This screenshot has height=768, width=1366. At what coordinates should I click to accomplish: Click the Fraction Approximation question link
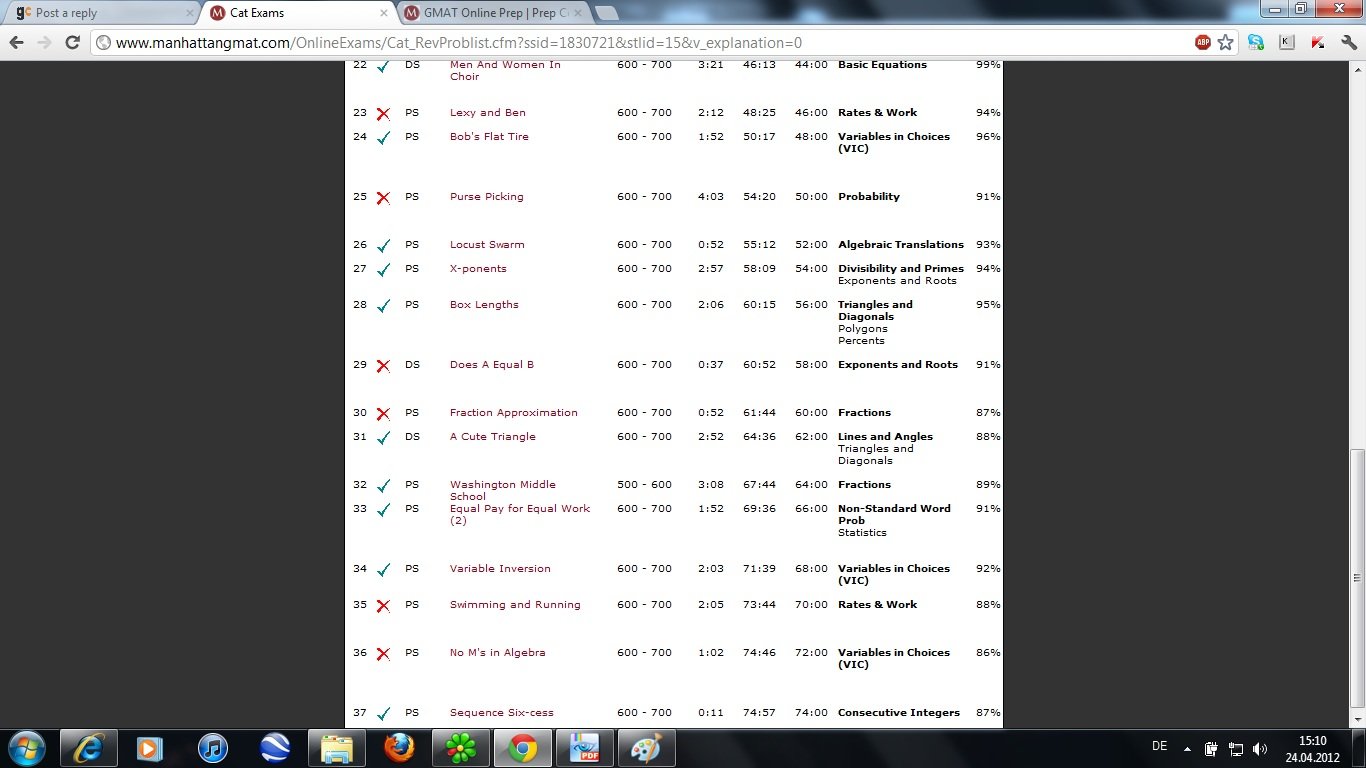513,413
